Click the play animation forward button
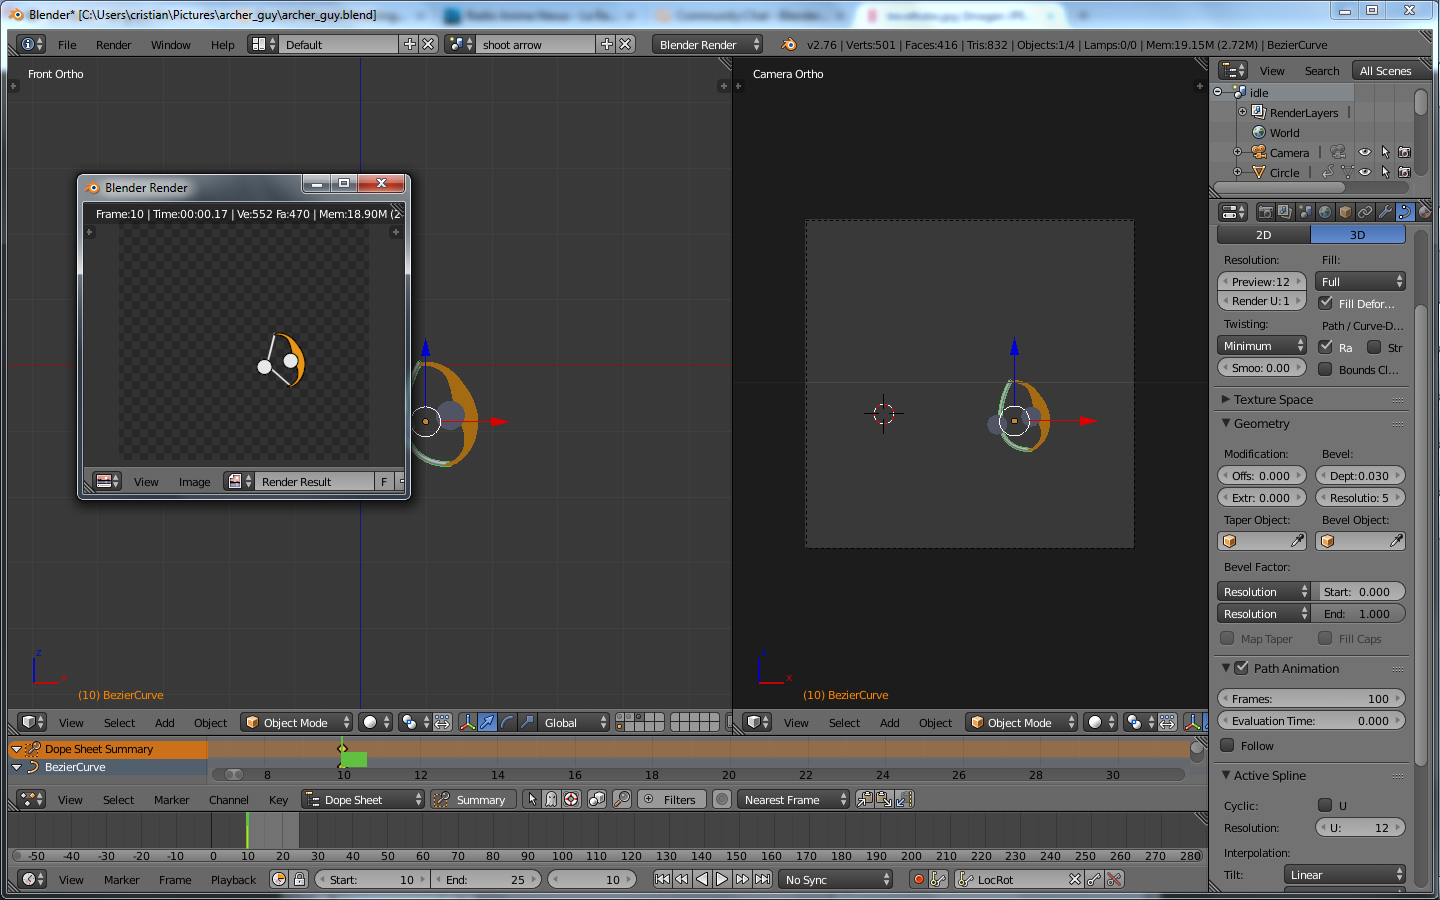Viewport: 1440px width, 900px height. (x=722, y=880)
